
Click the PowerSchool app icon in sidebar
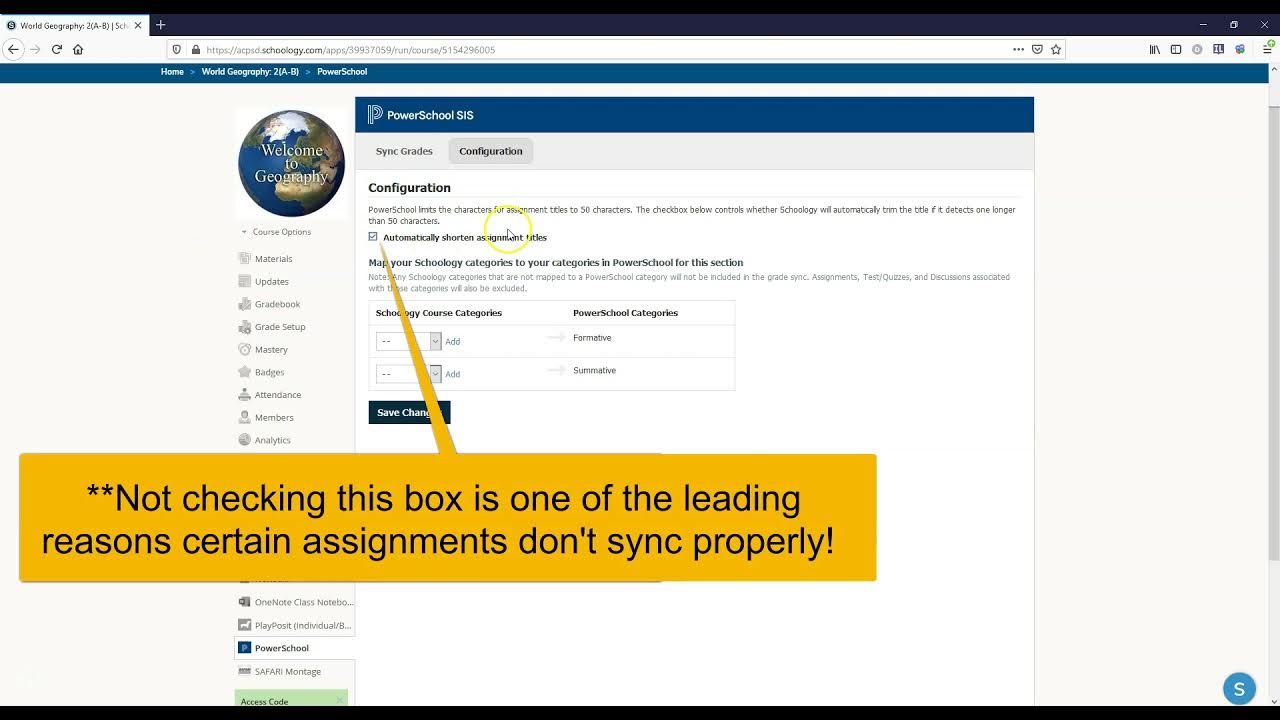[x=245, y=648]
